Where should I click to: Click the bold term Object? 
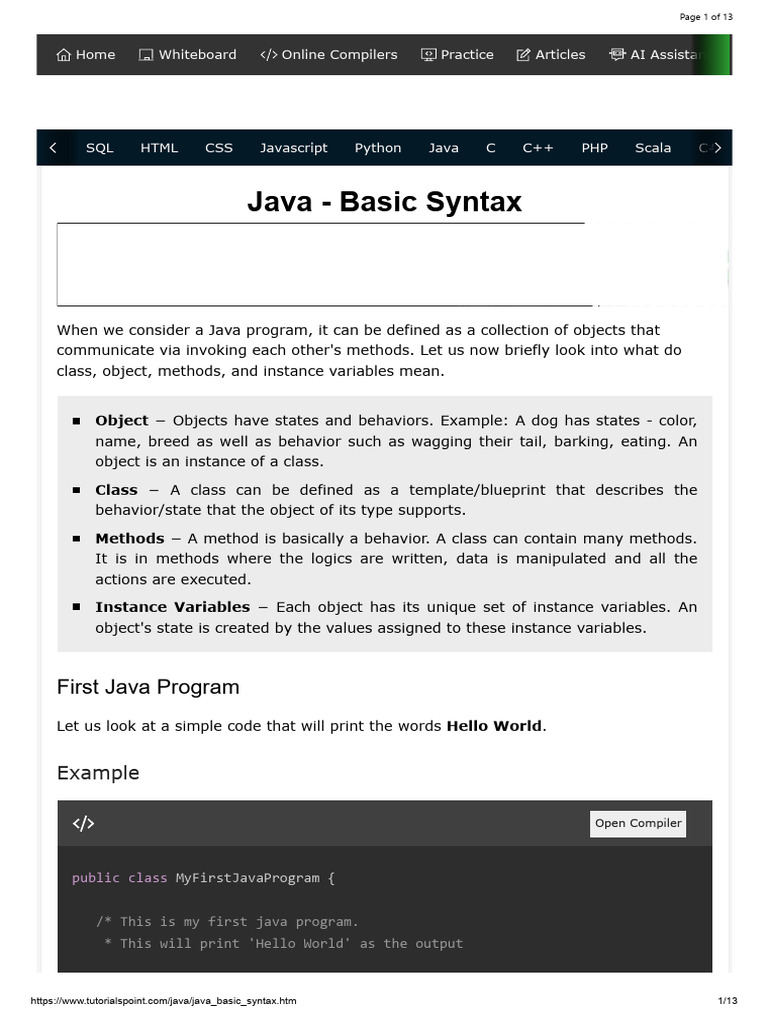click(122, 421)
